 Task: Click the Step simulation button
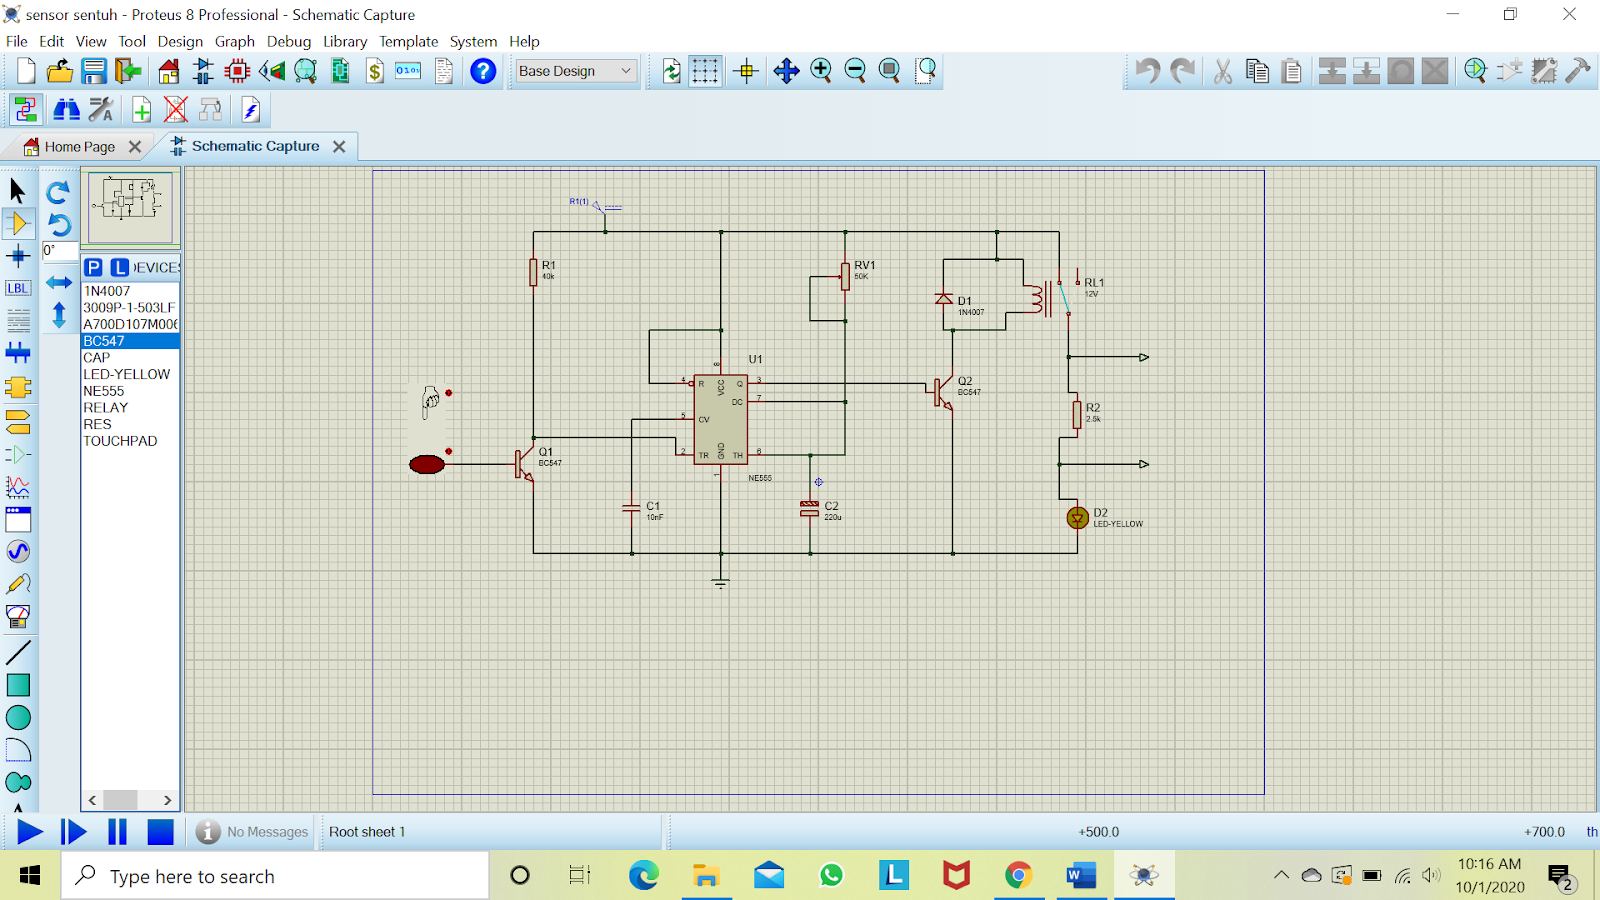pyautogui.click(x=73, y=832)
